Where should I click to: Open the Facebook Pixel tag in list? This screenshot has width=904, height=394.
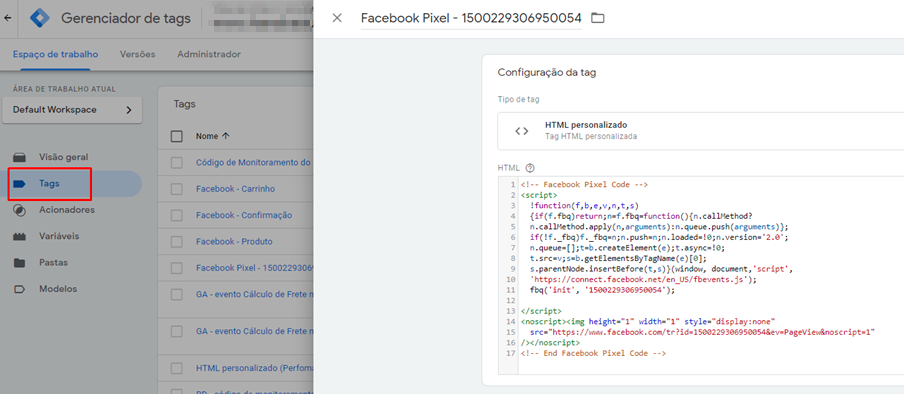tap(254, 268)
